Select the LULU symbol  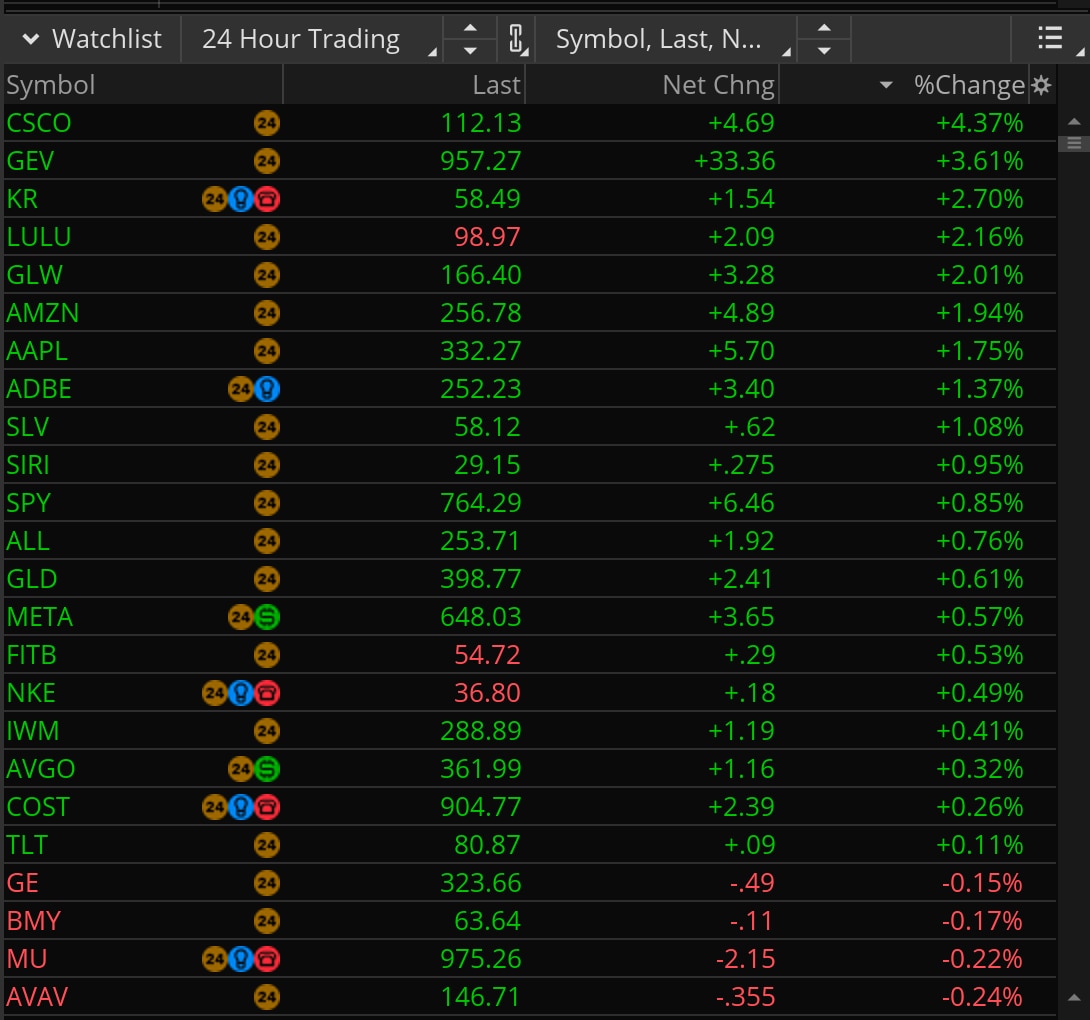pos(39,237)
